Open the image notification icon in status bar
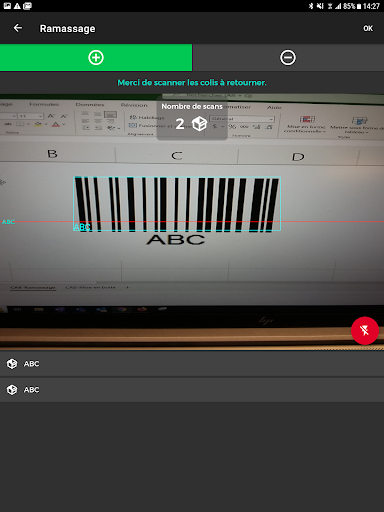This screenshot has width=384, height=512. coord(7,6)
